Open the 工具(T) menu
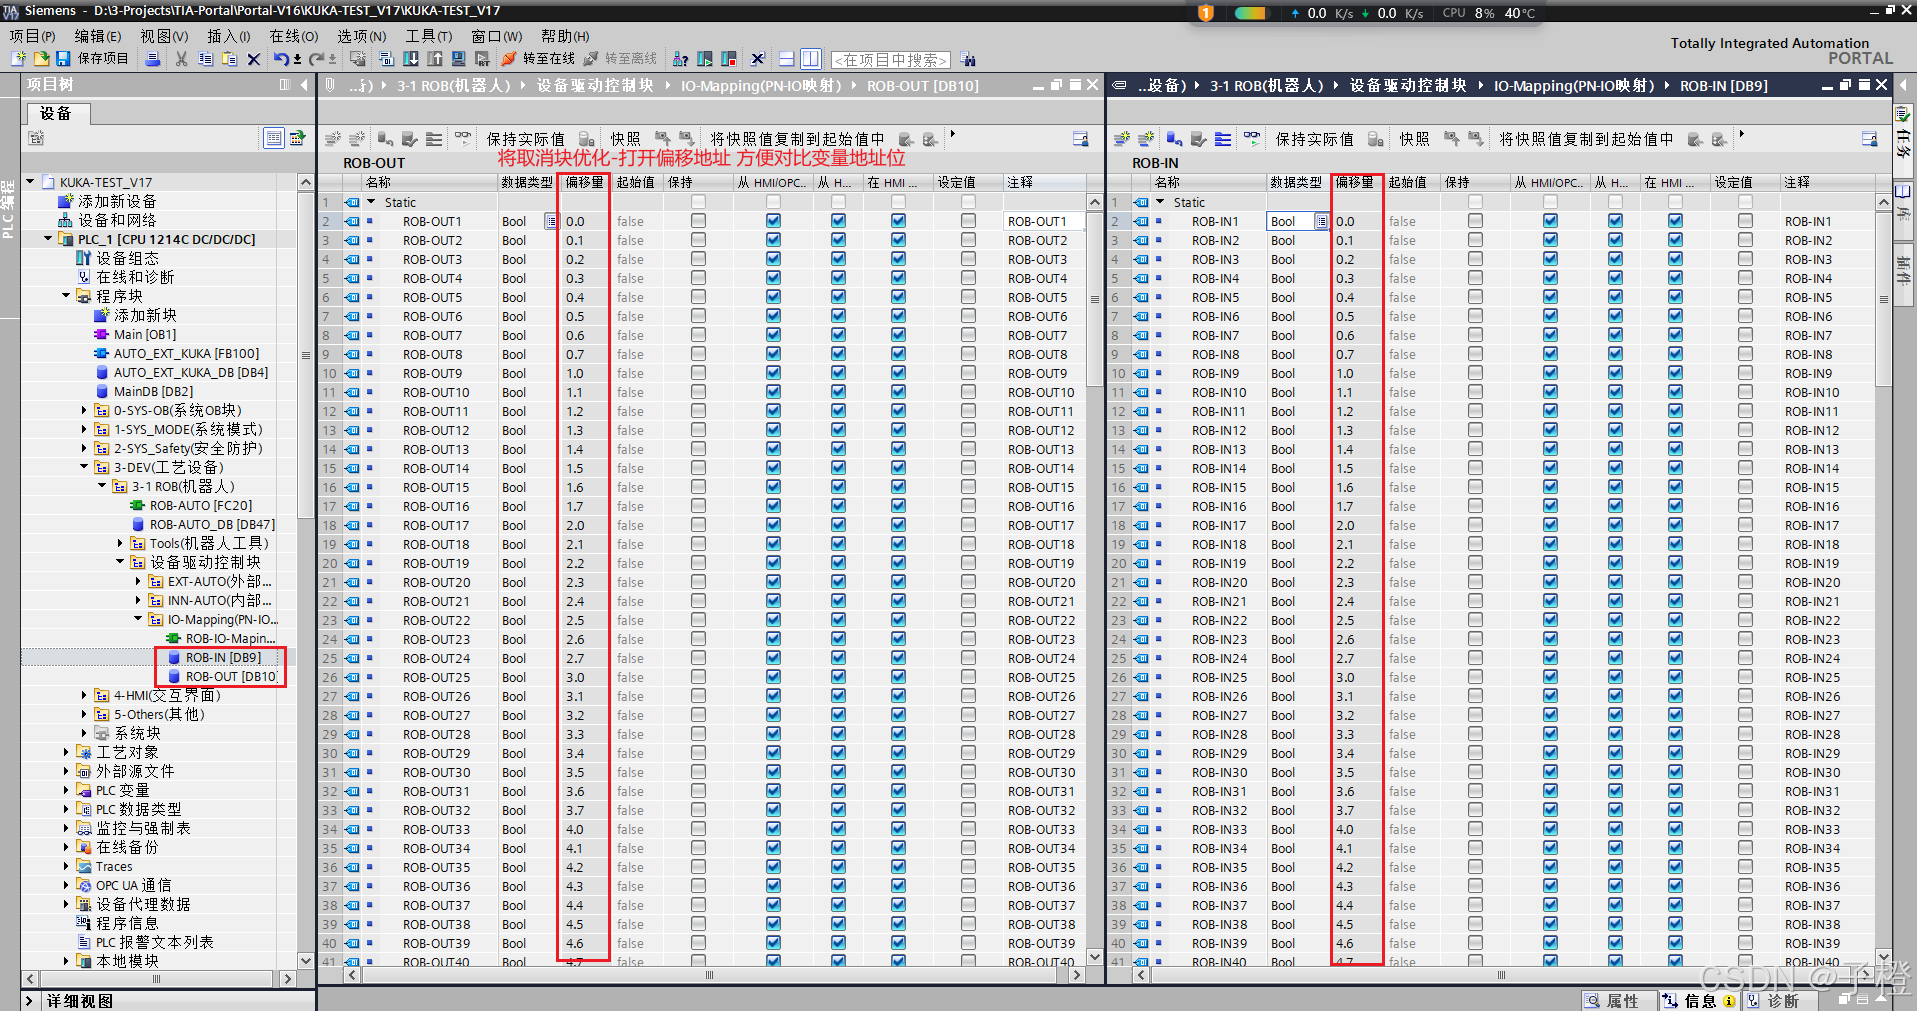The height and width of the screenshot is (1011, 1917). [428, 36]
